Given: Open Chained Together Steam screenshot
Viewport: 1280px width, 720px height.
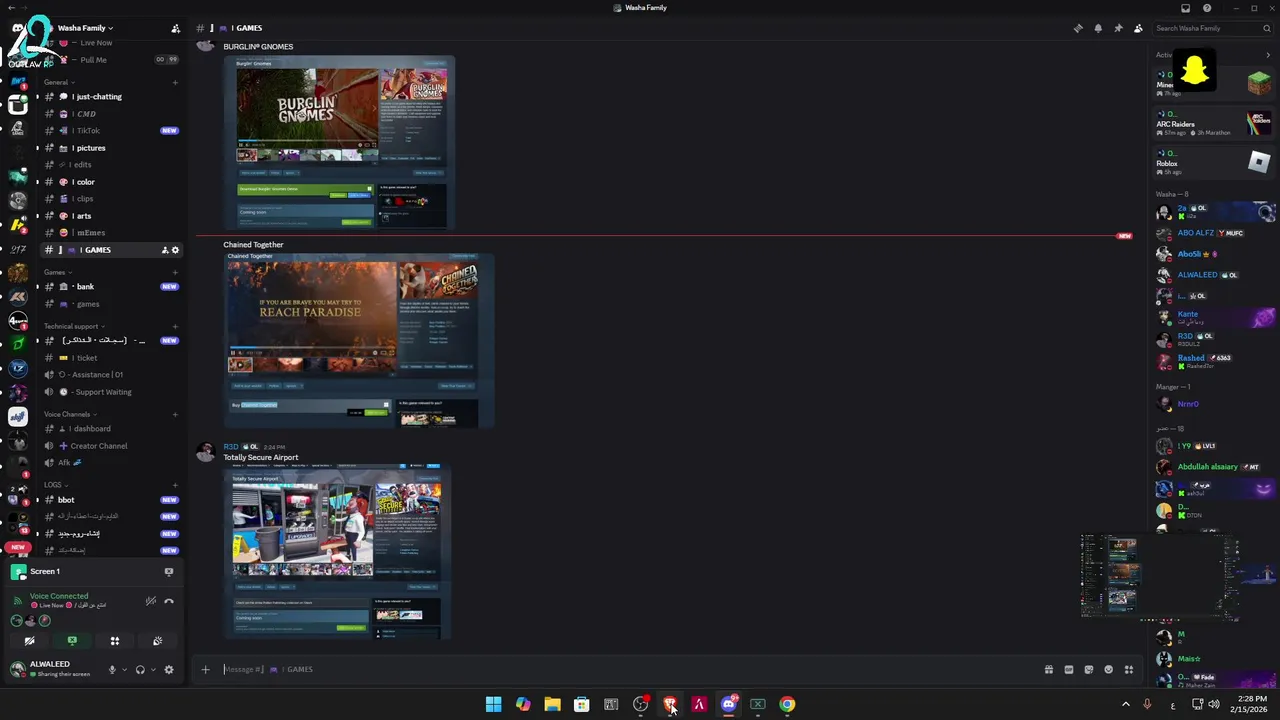Looking at the screenshot, I should 359,340.
